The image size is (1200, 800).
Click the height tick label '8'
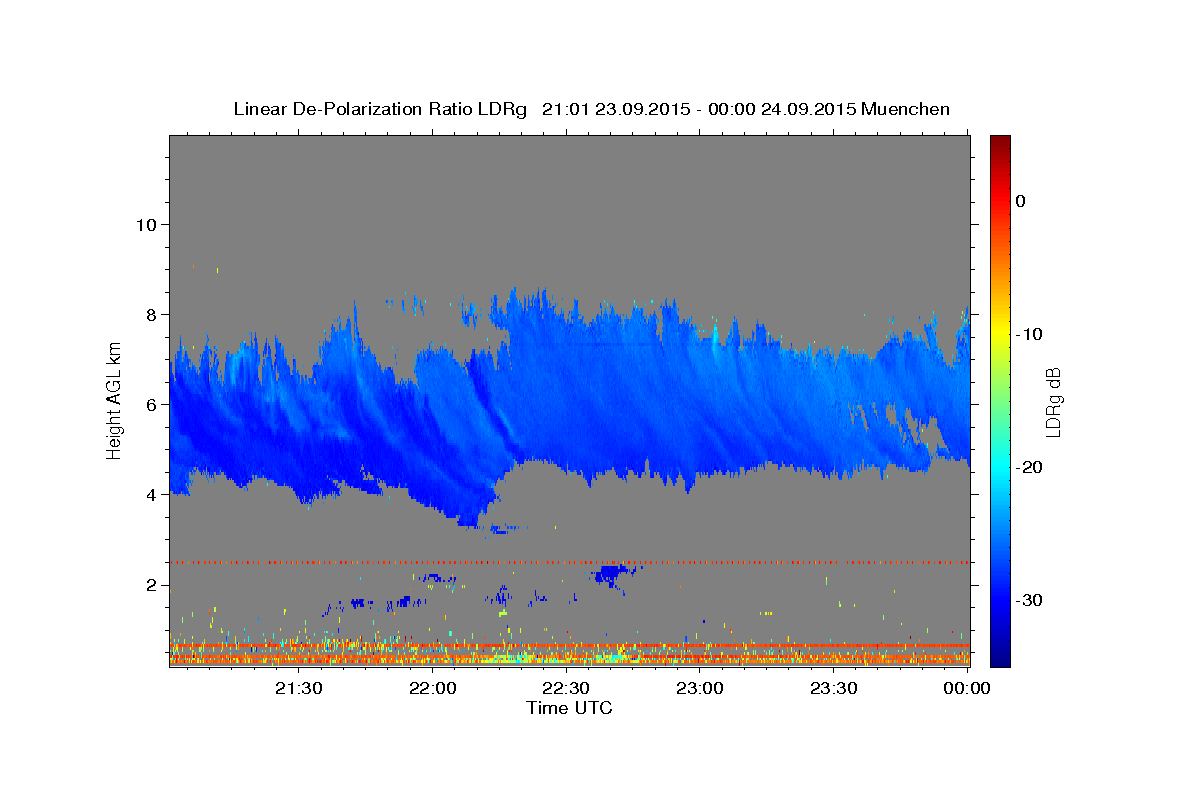click(150, 314)
